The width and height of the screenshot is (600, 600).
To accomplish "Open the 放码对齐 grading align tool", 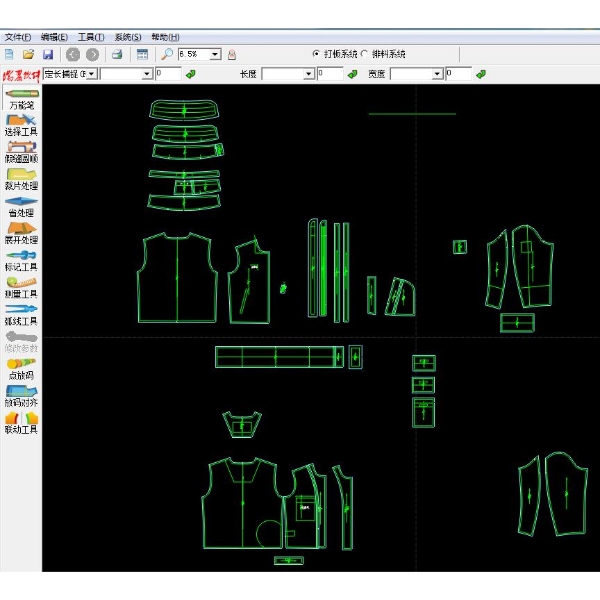I will click(21, 396).
